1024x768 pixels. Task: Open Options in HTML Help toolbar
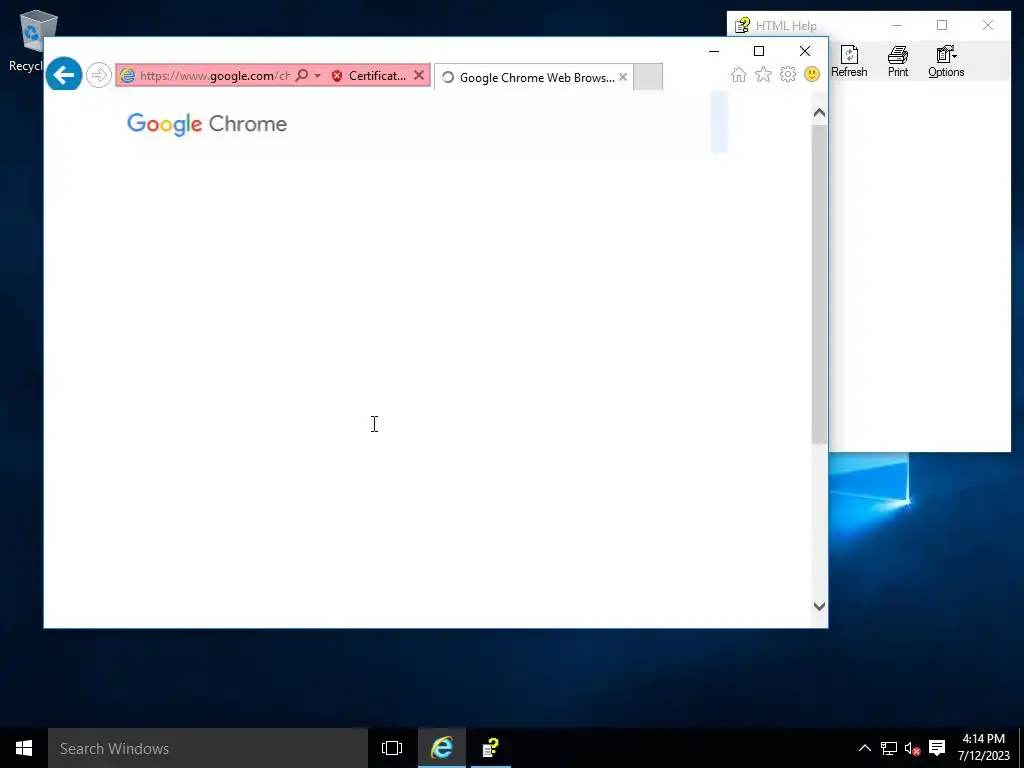(x=946, y=62)
